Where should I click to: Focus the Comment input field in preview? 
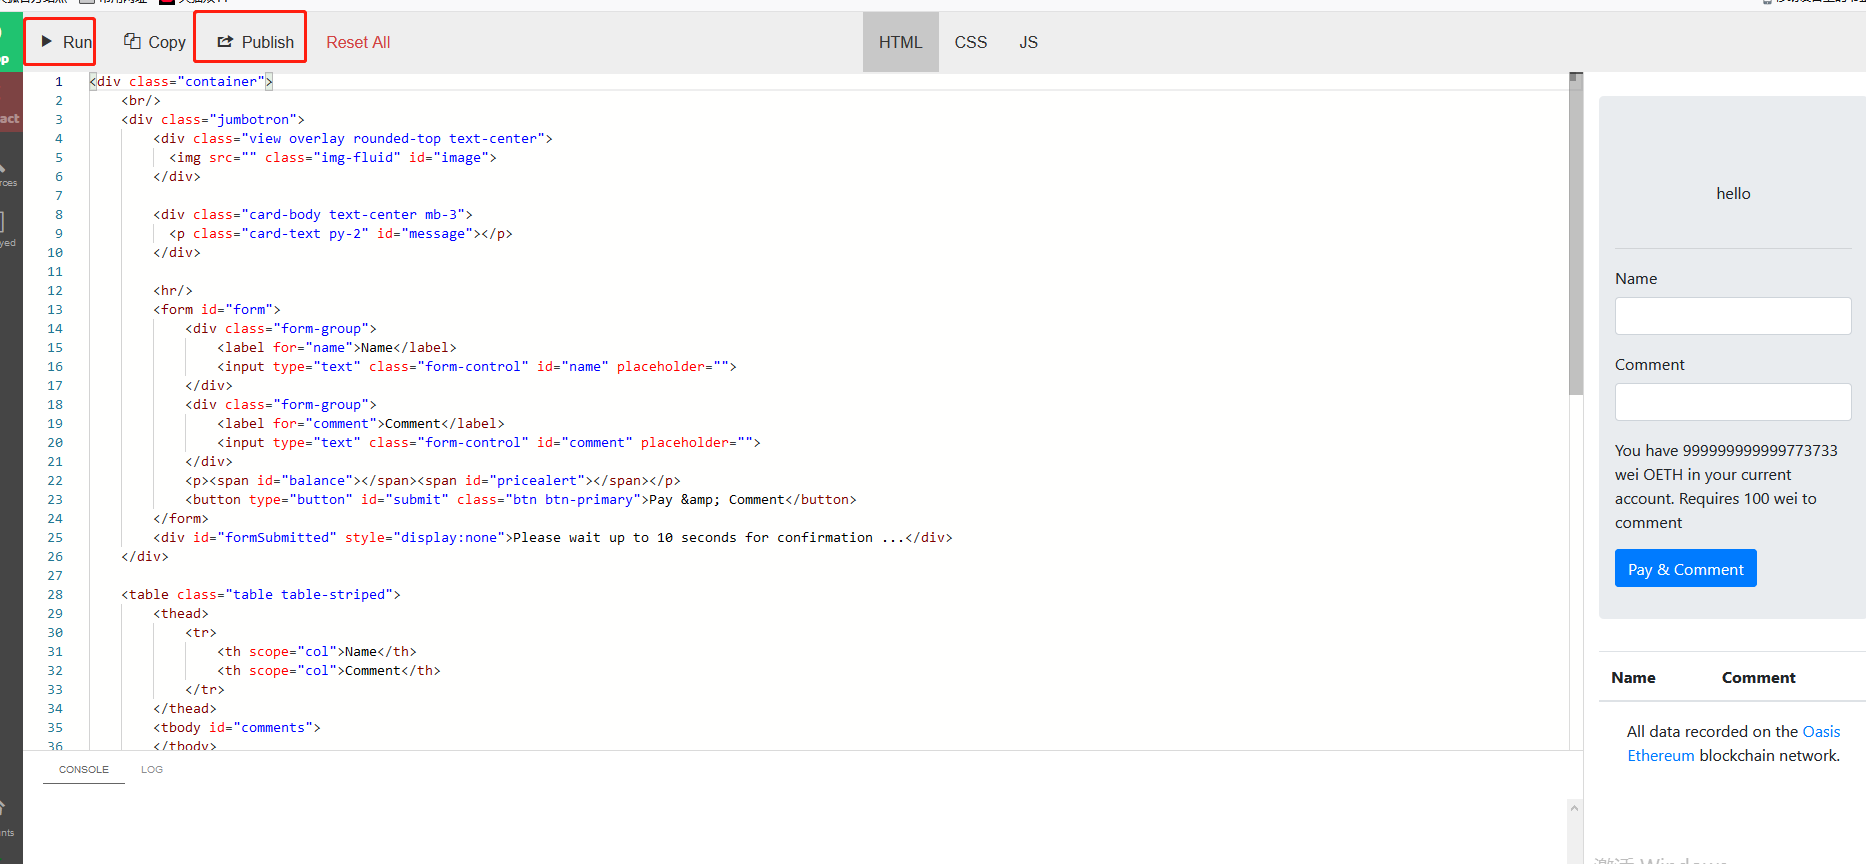(1733, 402)
